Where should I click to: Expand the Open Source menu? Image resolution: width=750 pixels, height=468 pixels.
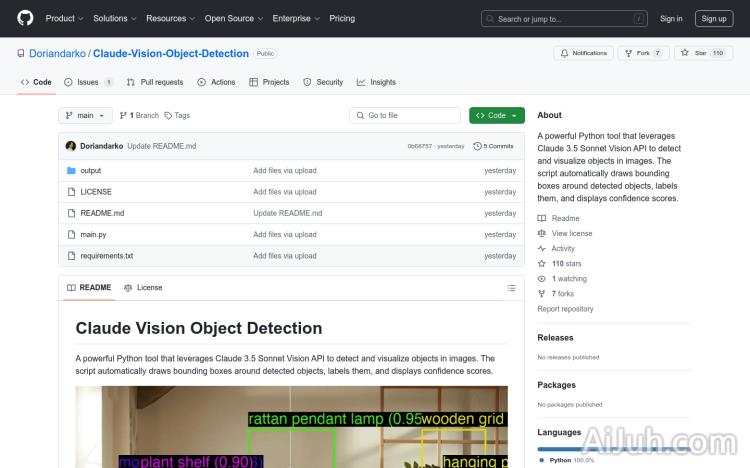coord(233,18)
